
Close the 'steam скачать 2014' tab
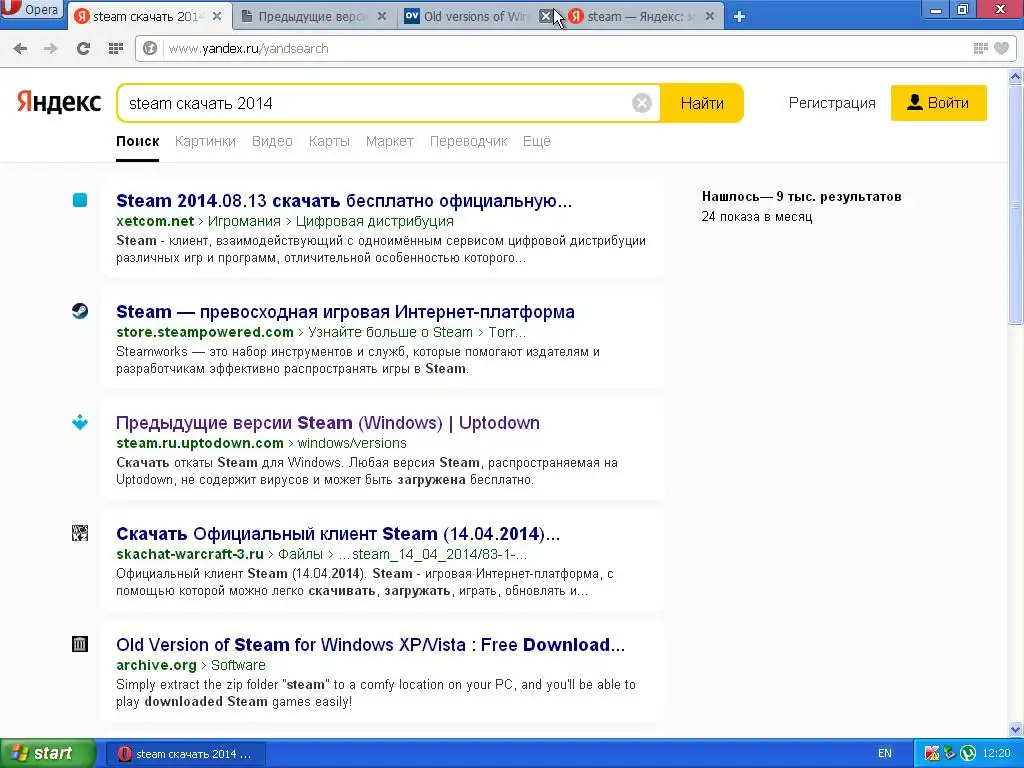coord(217,16)
